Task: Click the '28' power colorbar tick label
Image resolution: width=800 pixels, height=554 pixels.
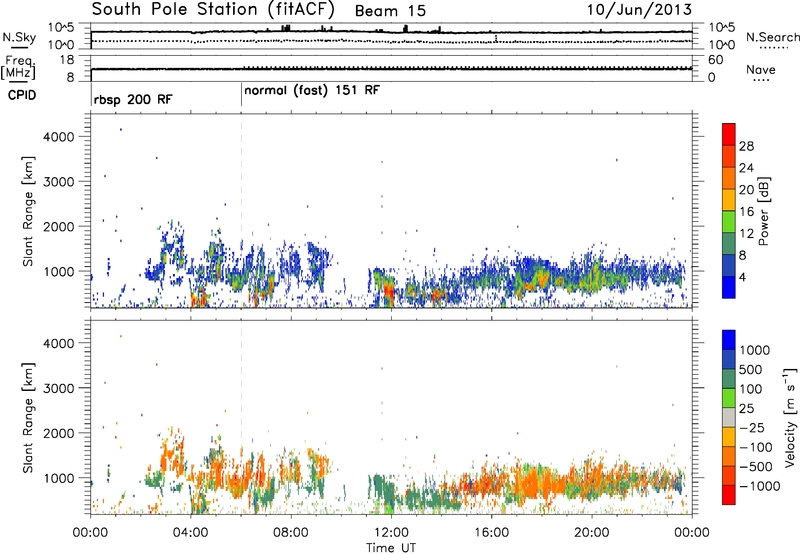Action: click(746, 146)
